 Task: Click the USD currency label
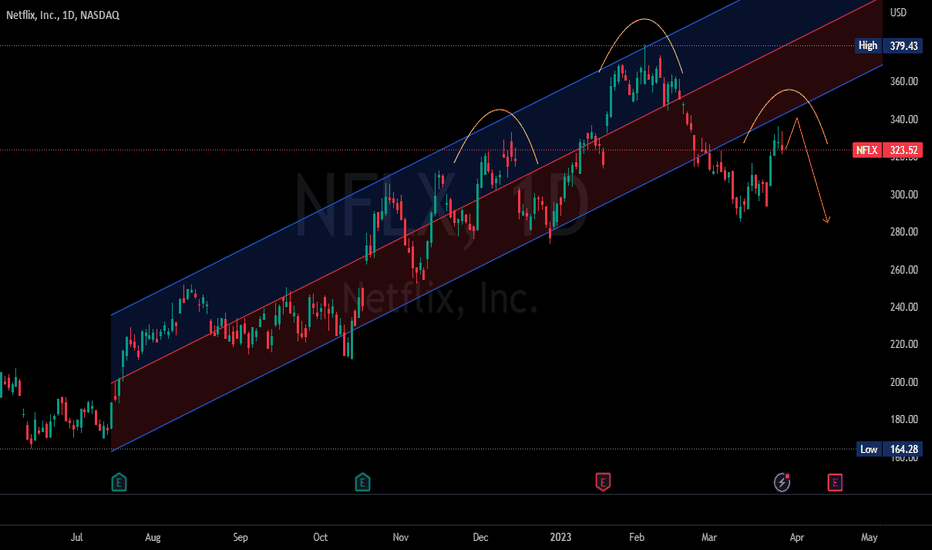(898, 12)
